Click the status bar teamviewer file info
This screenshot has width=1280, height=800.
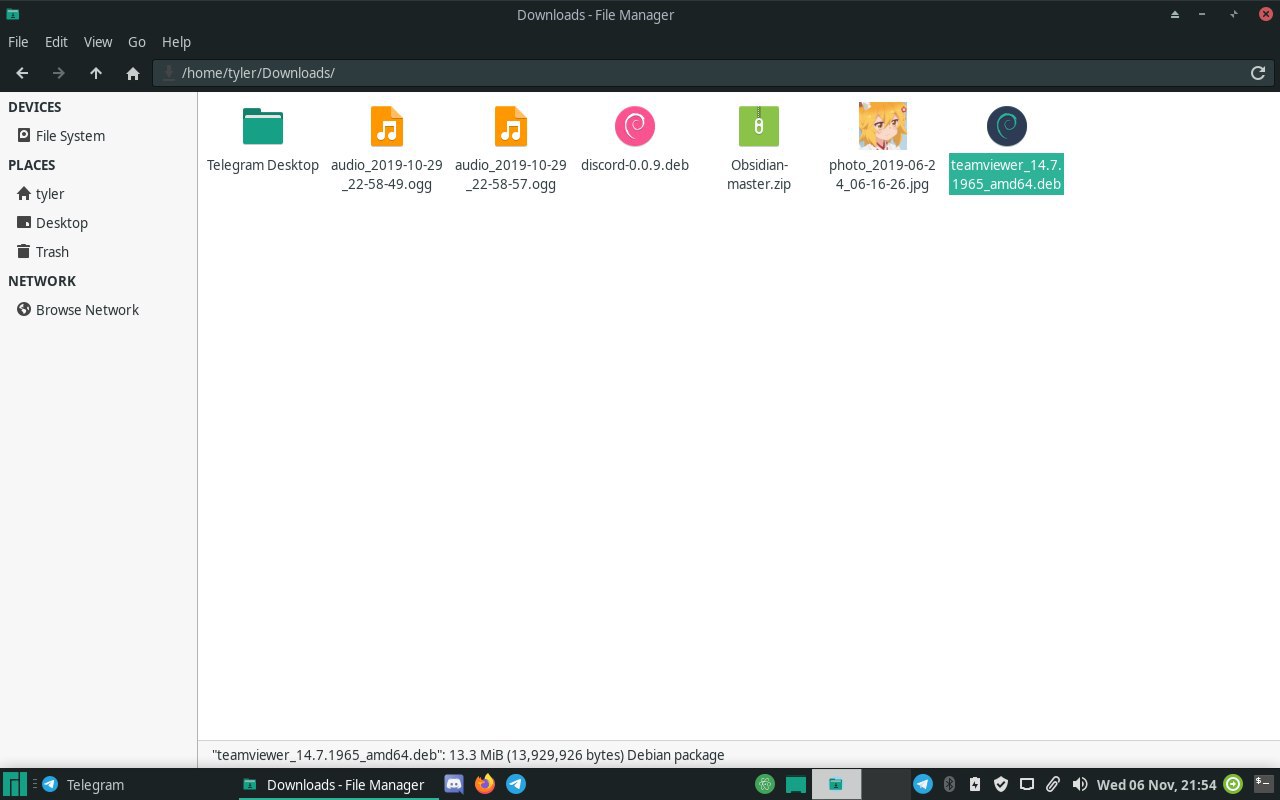coord(468,755)
